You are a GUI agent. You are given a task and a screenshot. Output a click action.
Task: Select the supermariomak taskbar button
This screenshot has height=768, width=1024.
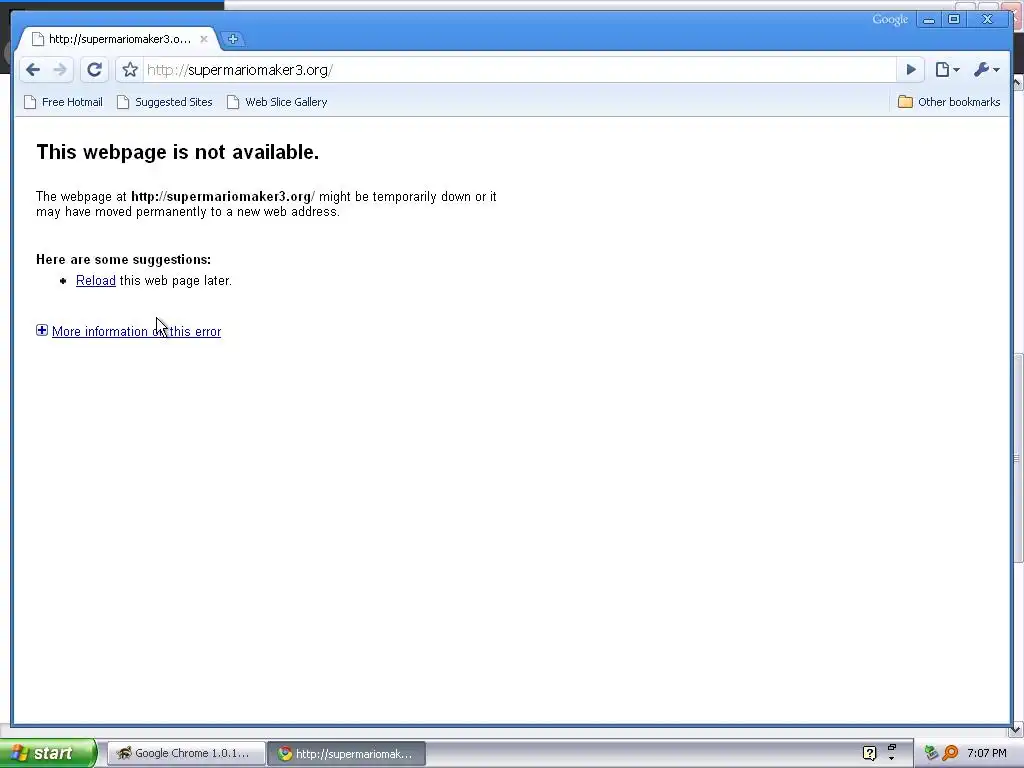point(347,754)
